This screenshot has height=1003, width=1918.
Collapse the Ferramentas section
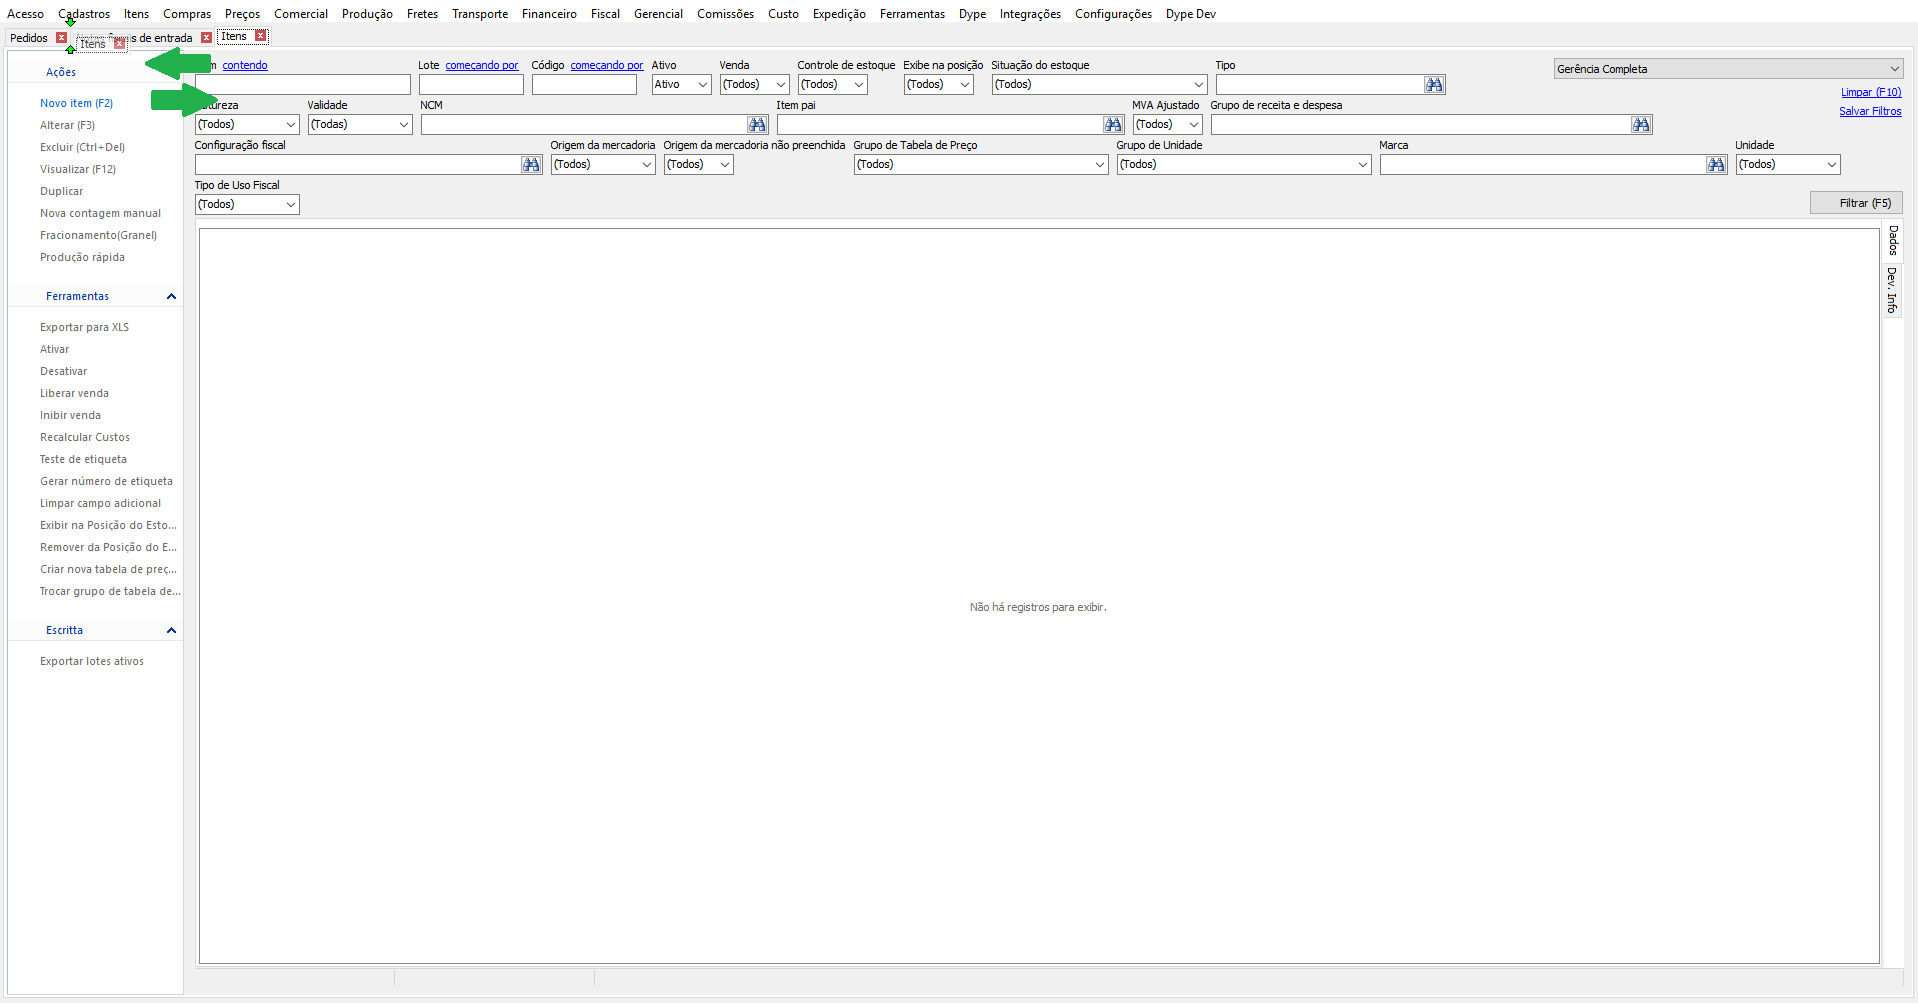[x=171, y=297]
